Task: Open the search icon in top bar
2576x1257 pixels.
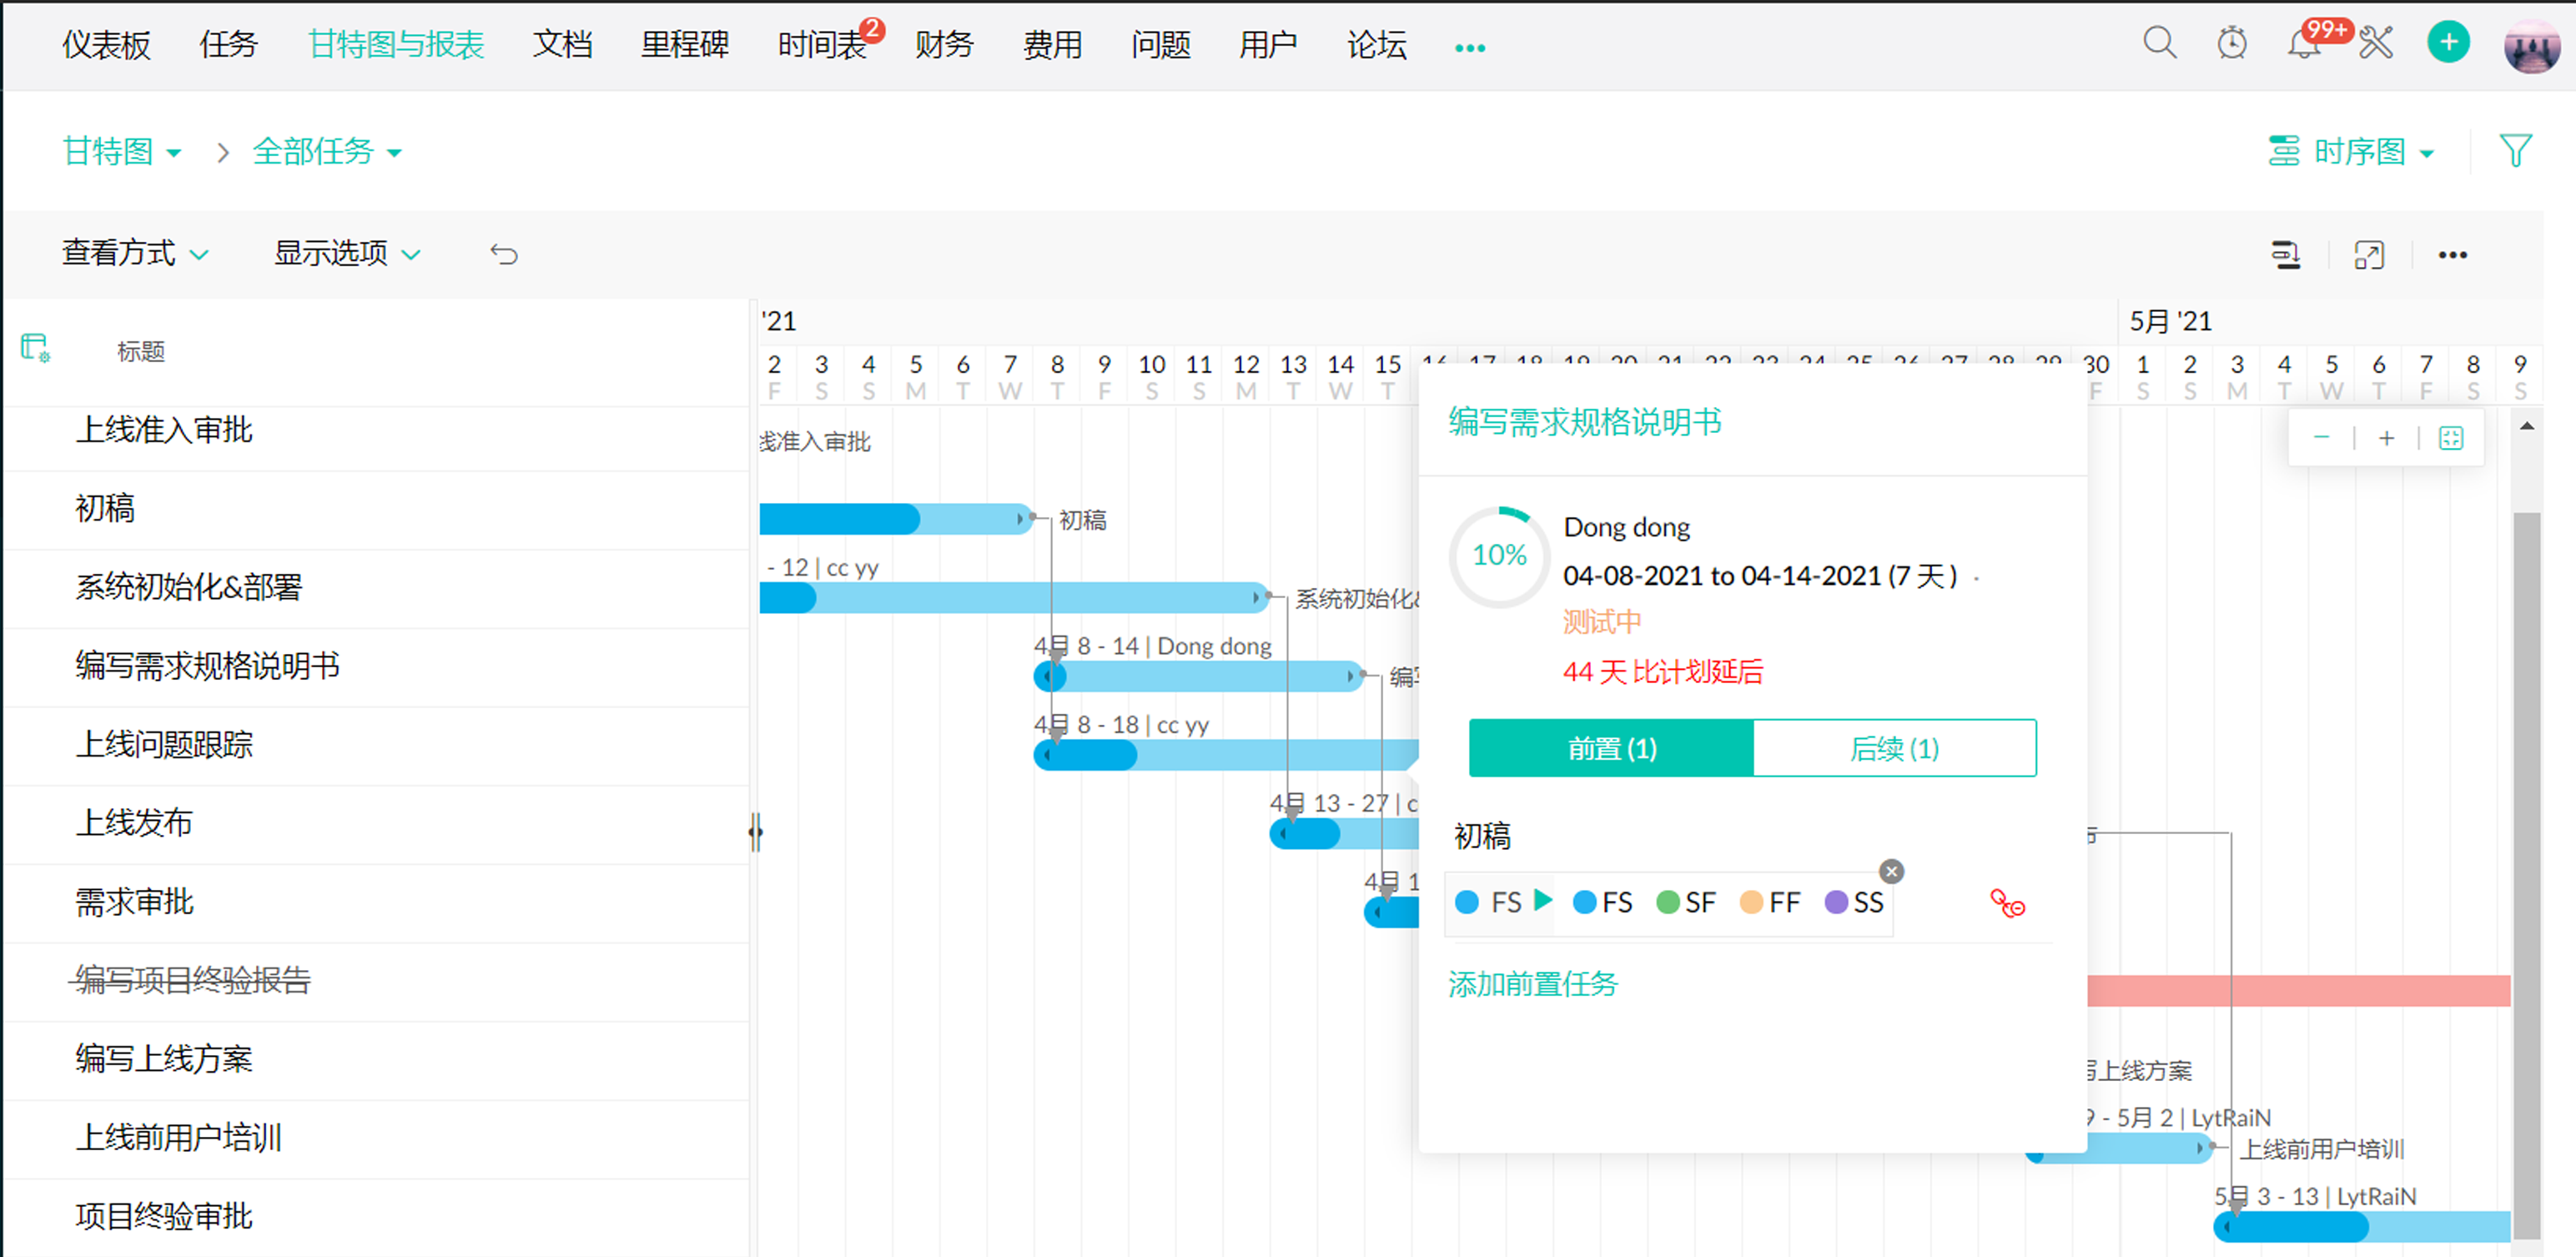Action: click(2159, 43)
